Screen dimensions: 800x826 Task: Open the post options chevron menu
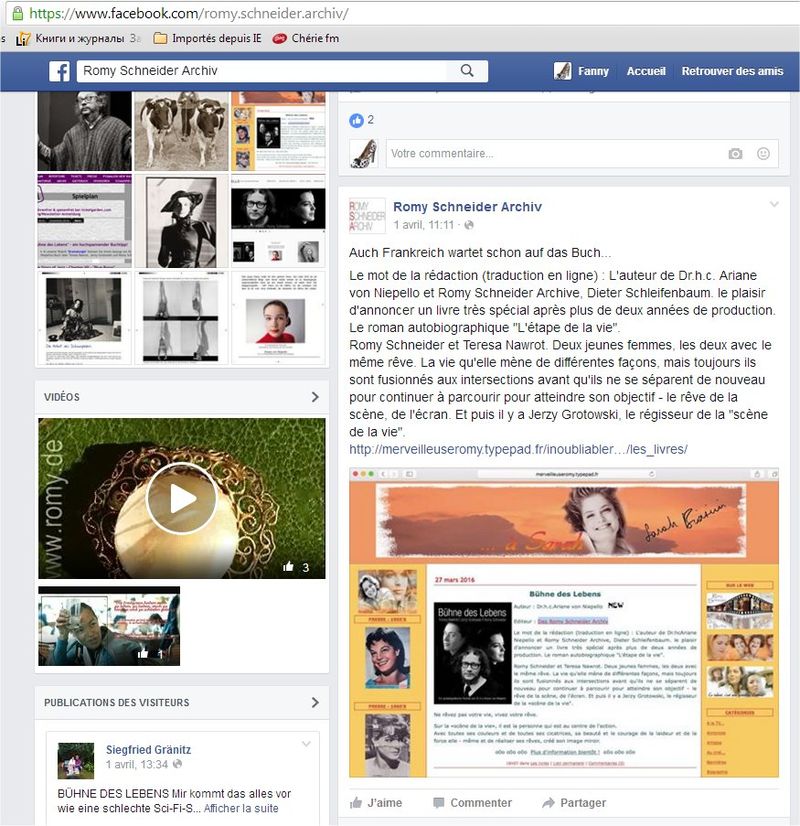coord(774,204)
